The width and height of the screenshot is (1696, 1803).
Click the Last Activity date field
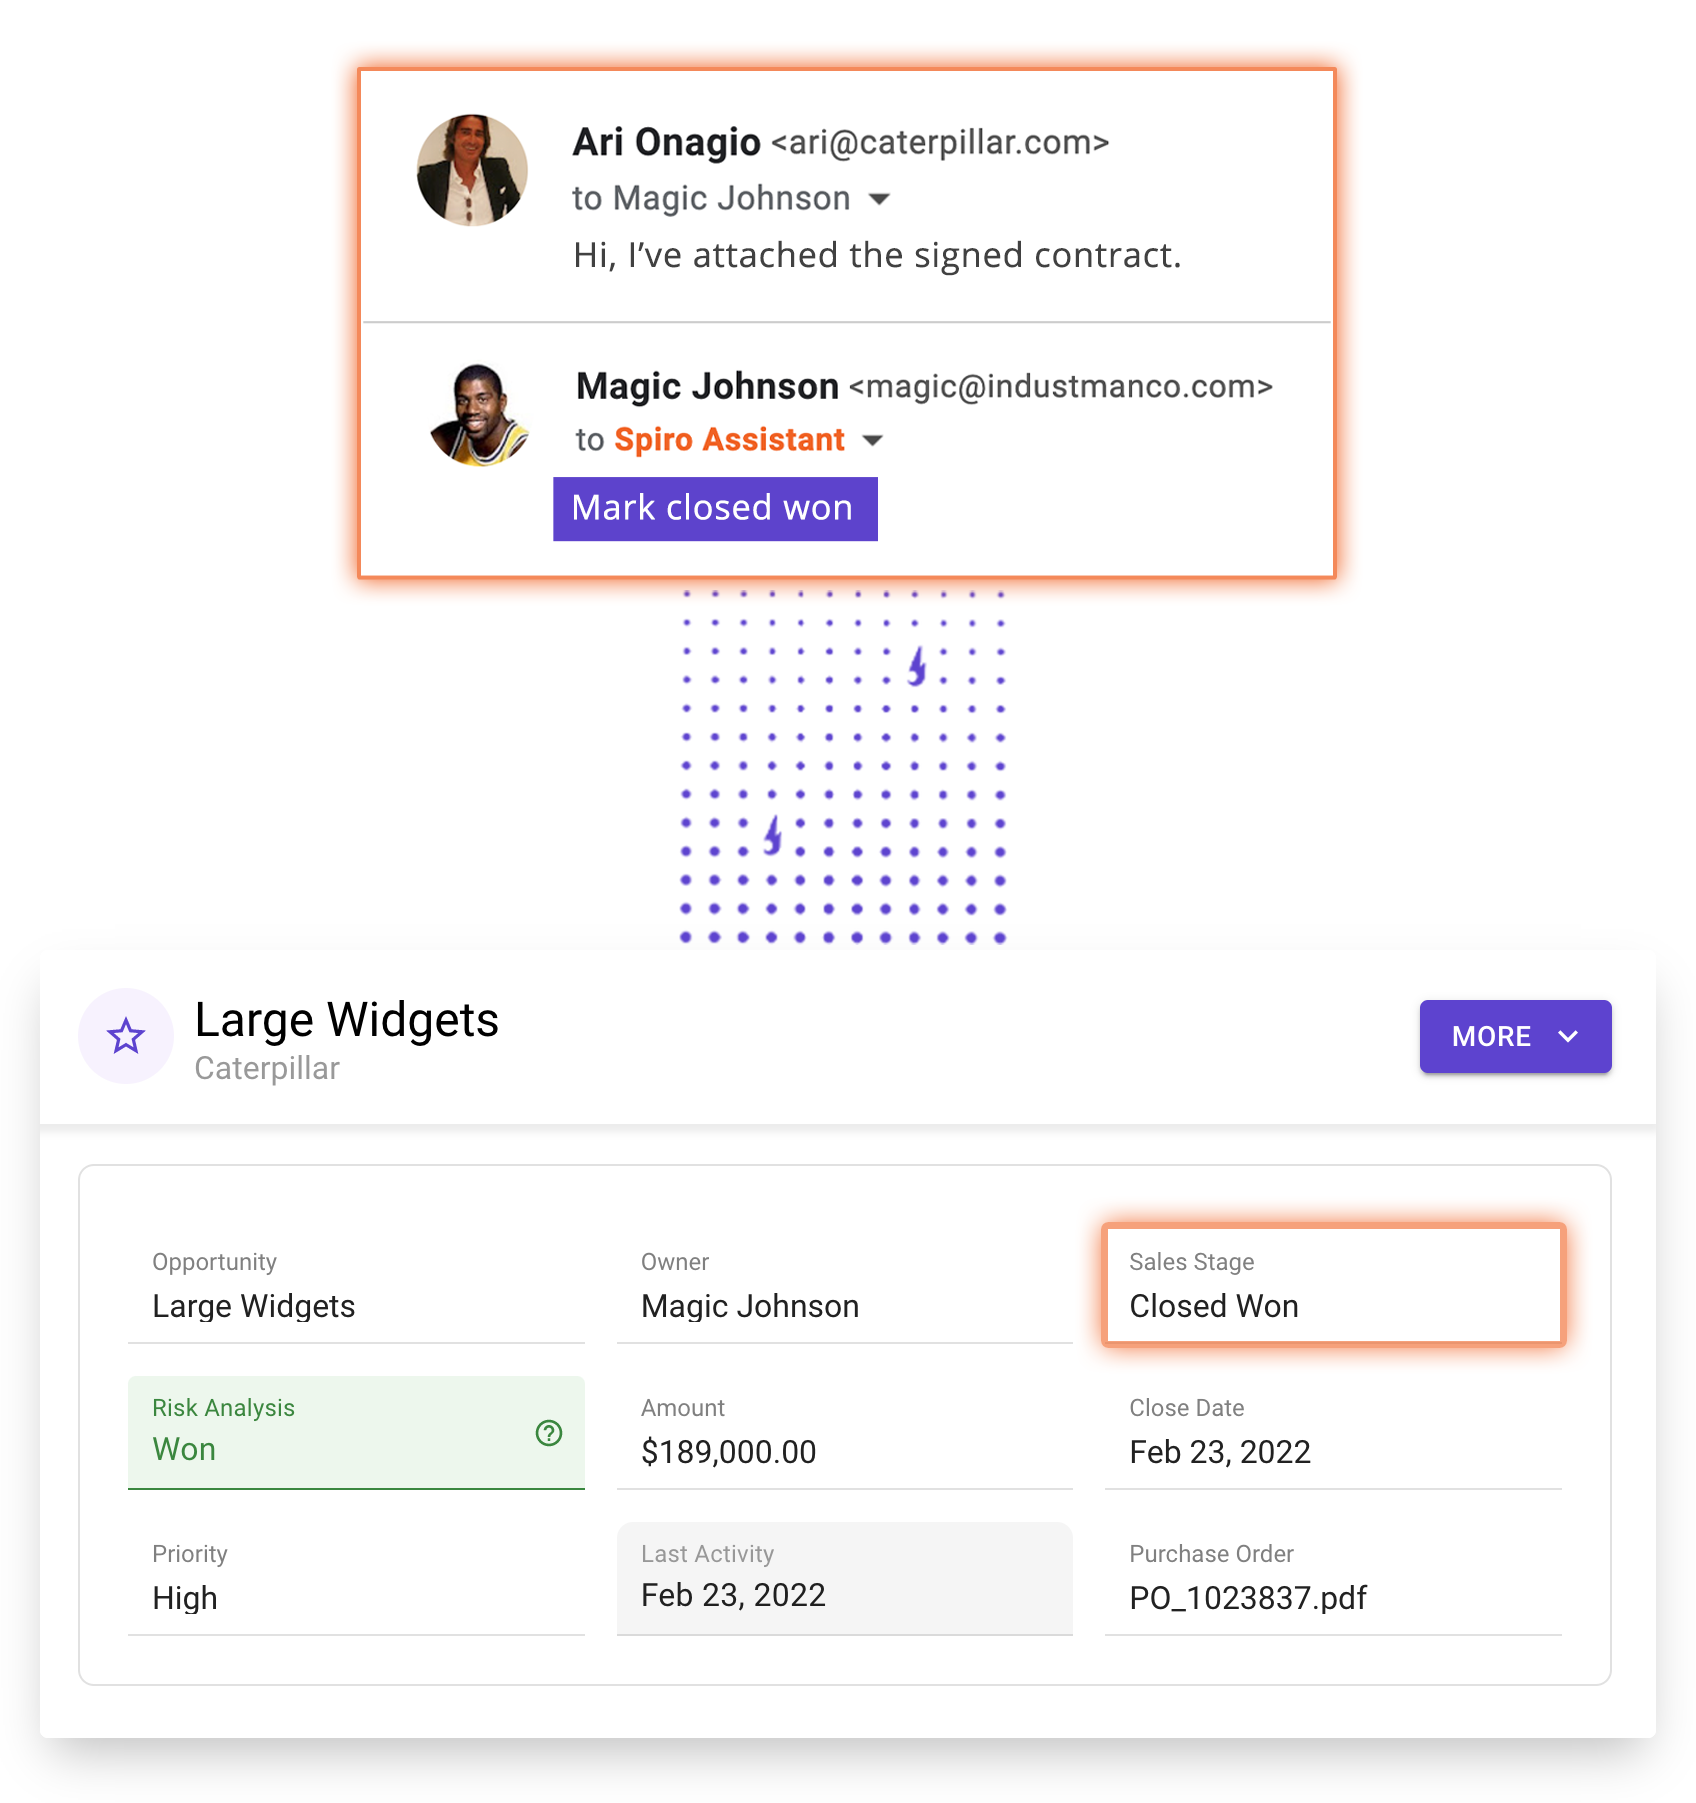(x=845, y=1578)
